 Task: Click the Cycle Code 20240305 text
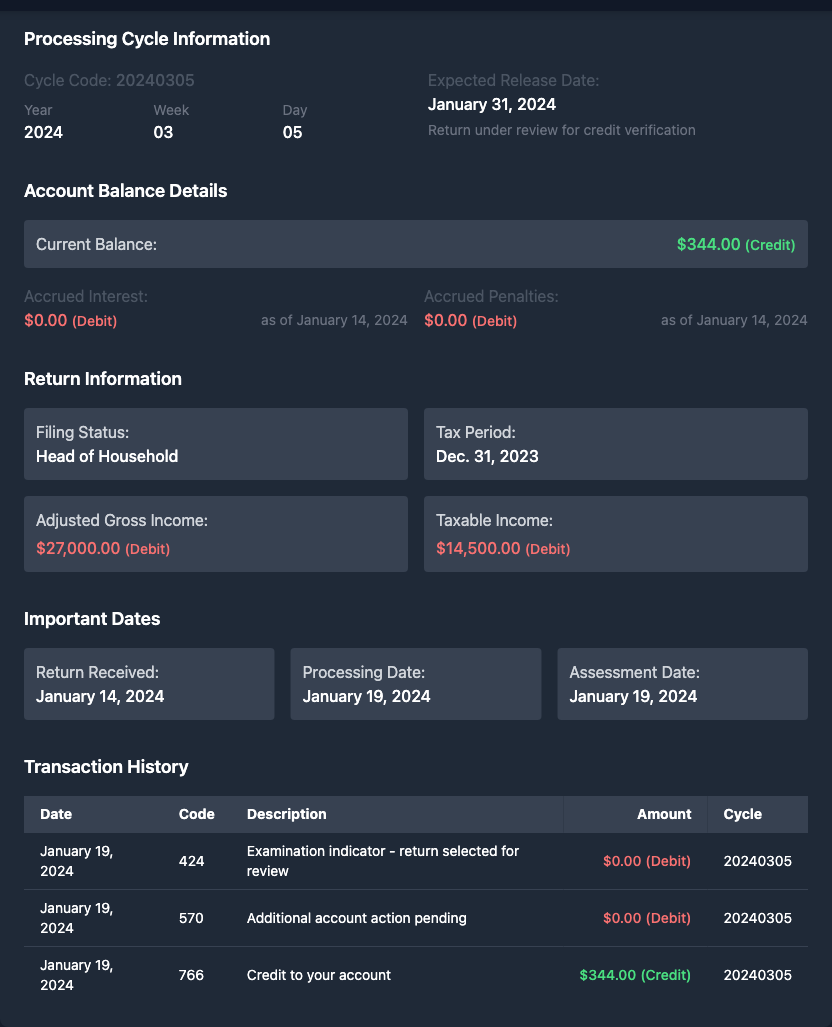click(109, 80)
